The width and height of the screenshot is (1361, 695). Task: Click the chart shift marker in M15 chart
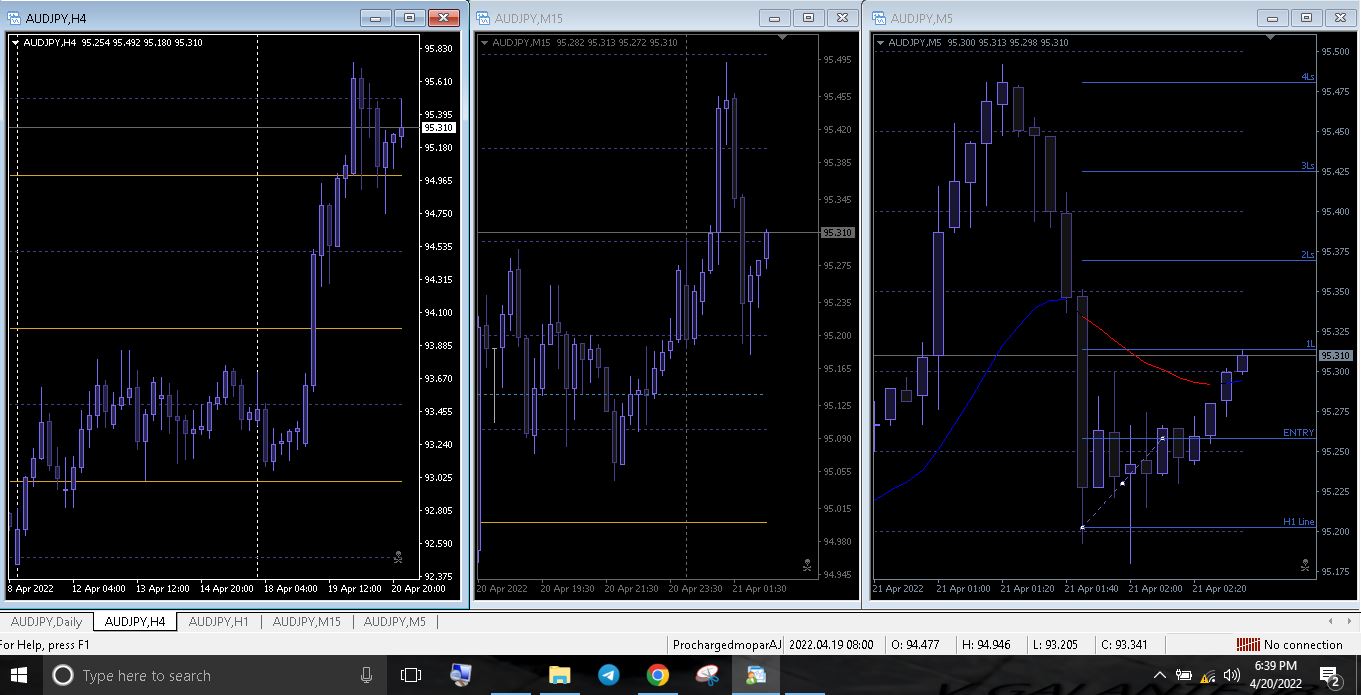point(782,38)
